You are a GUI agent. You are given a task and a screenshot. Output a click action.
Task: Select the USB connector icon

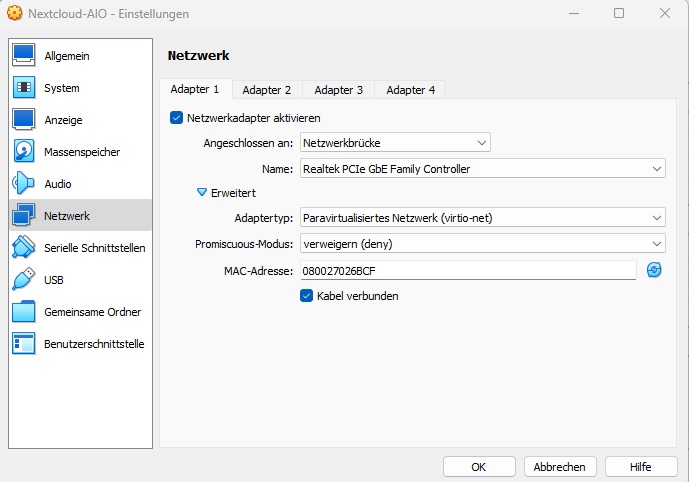(24, 279)
